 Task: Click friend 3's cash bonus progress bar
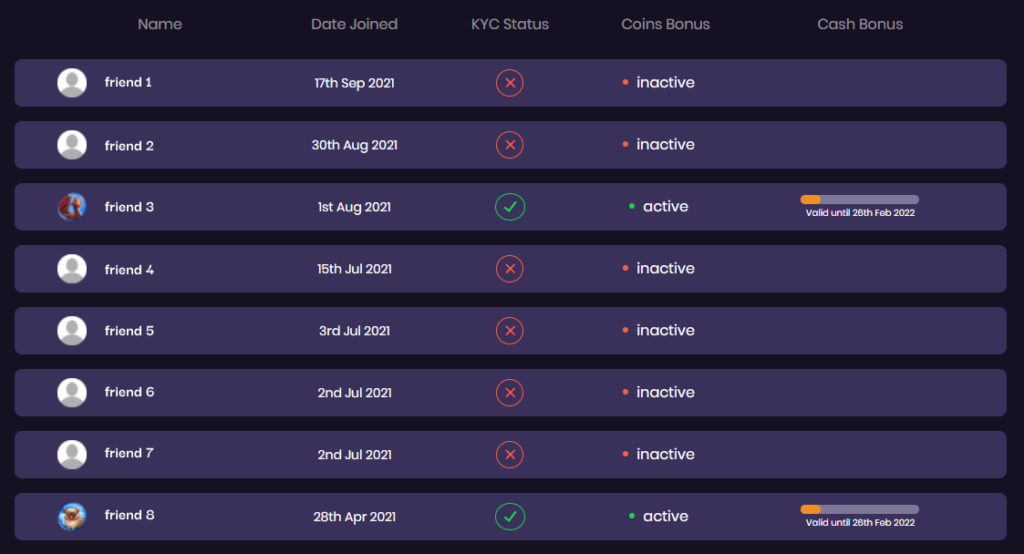[x=859, y=199]
